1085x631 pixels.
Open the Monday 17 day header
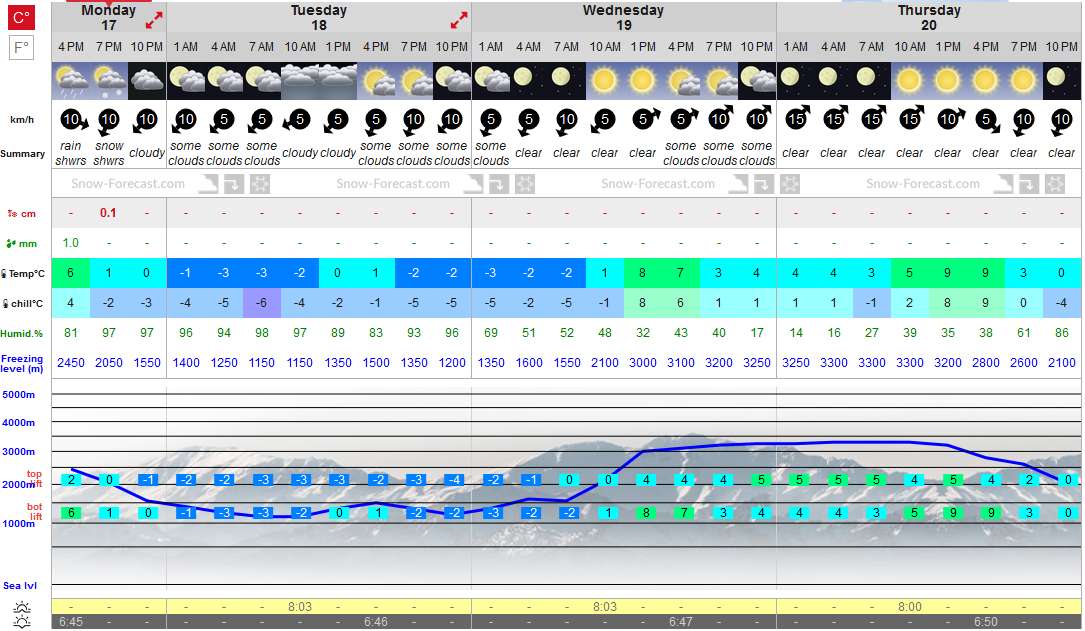click(109, 17)
